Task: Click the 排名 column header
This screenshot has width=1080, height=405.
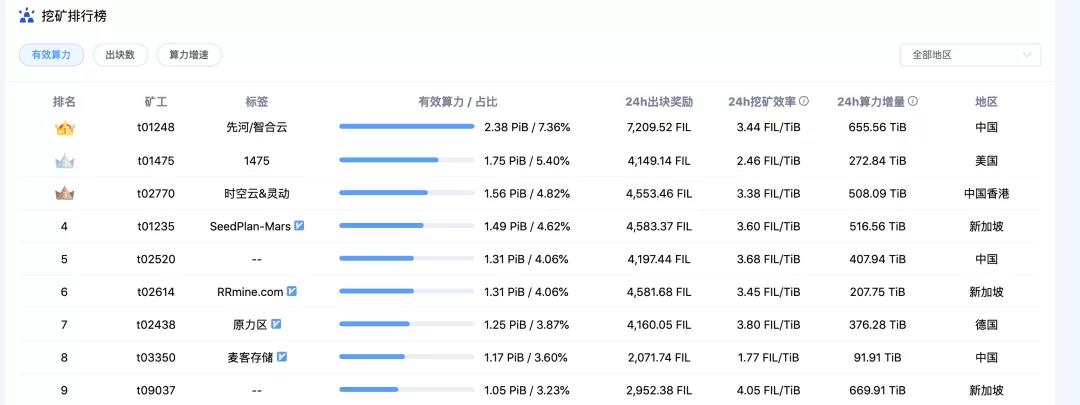Action: pos(64,102)
